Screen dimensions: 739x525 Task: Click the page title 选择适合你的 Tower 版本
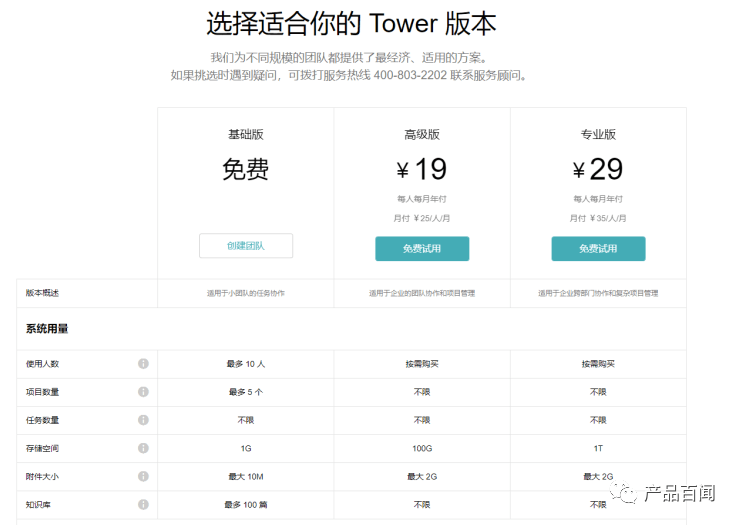click(x=351, y=24)
